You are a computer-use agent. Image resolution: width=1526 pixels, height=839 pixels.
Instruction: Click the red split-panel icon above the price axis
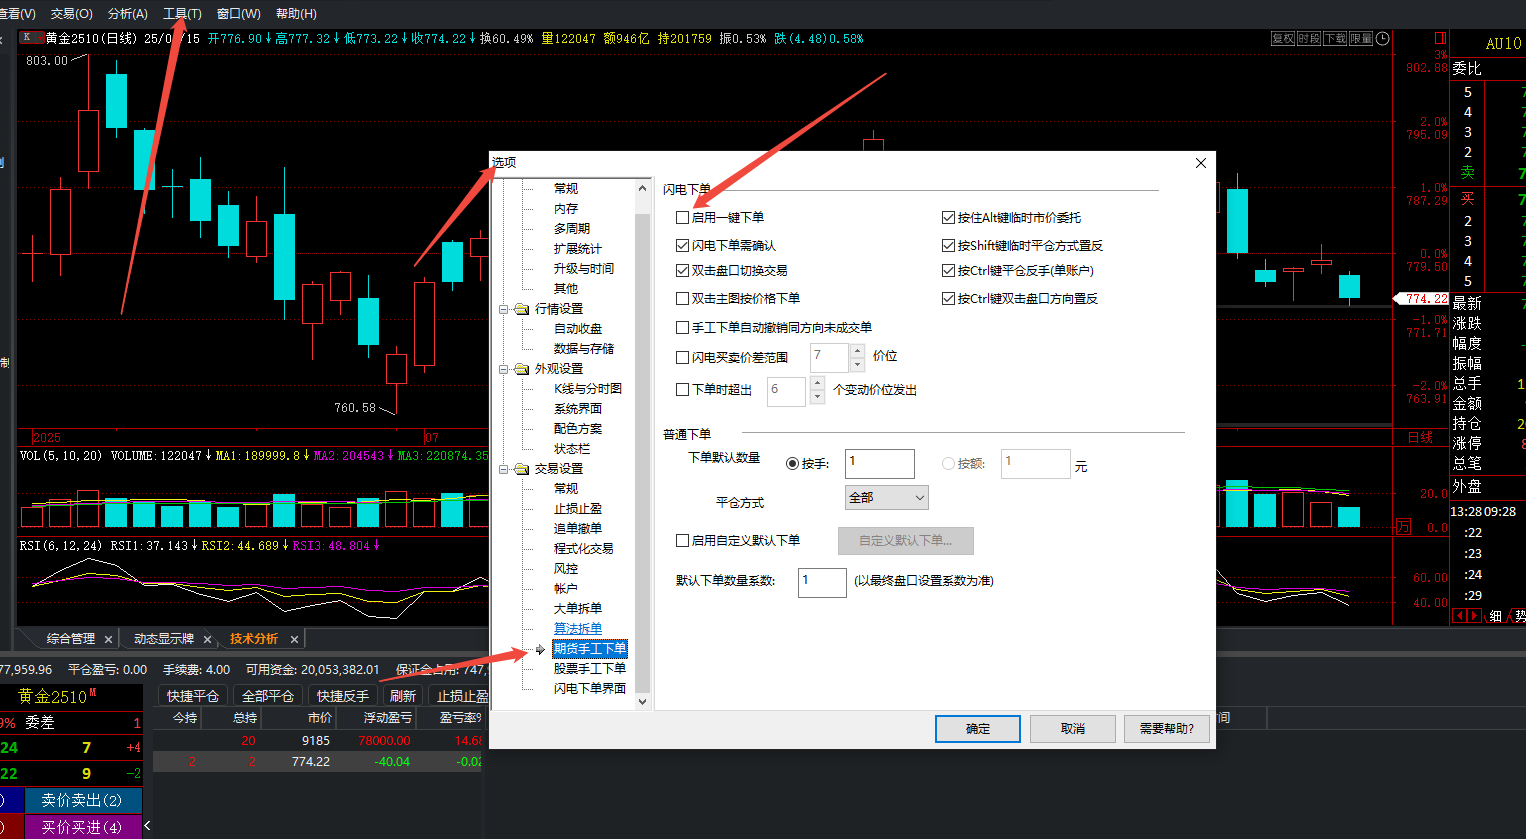1441,39
